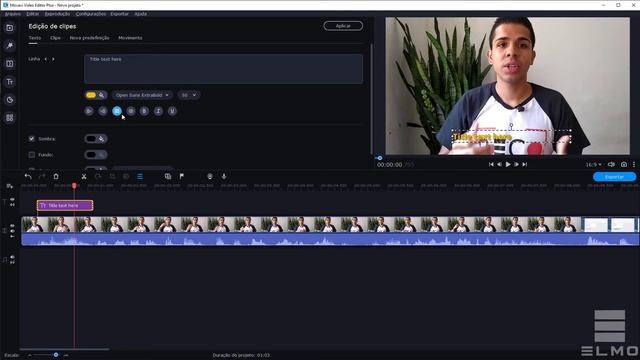Toggle italic text formatting
This screenshot has height=360, width=640.
coord(158,111)
